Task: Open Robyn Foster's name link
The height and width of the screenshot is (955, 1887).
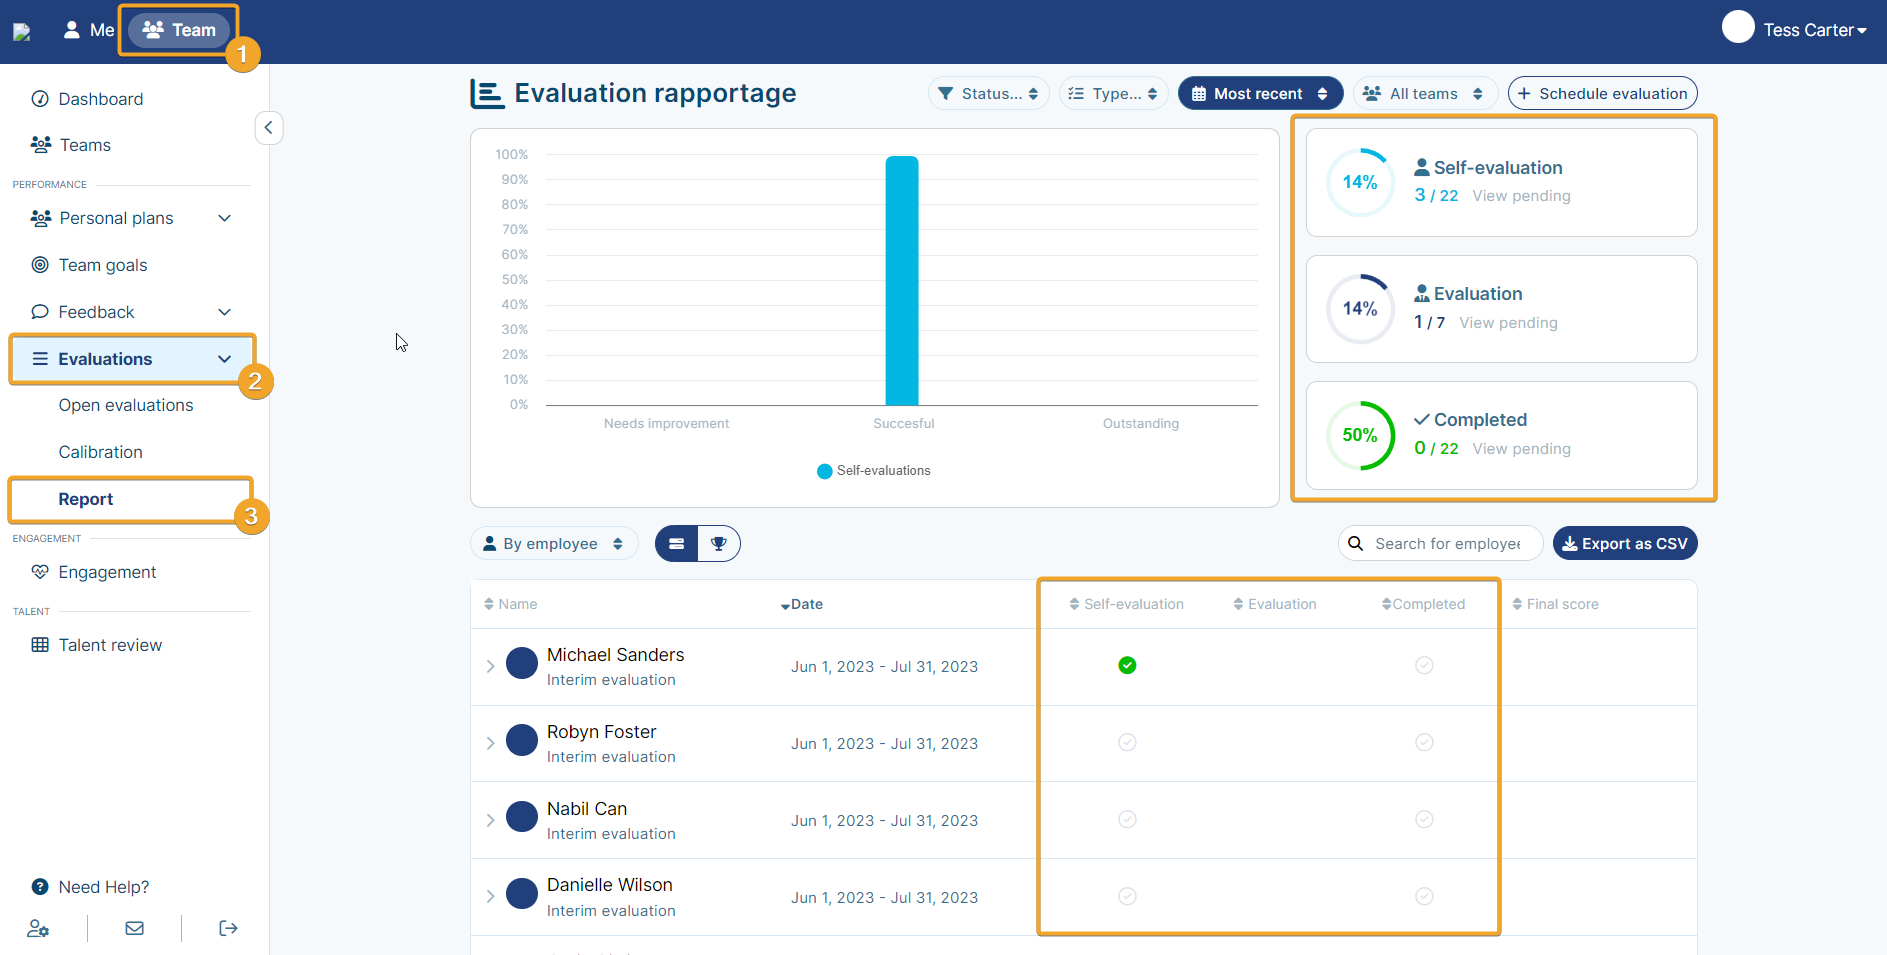Action: 601,732
